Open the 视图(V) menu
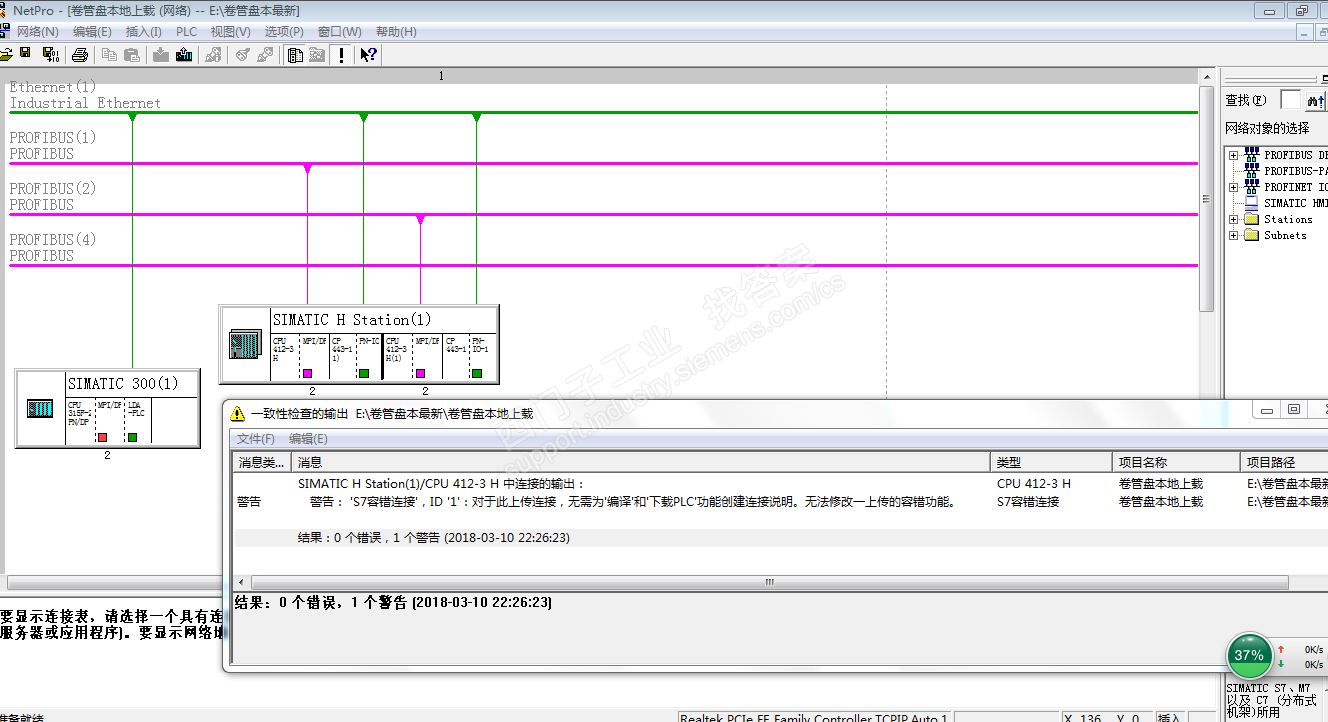 pyautogui.click(x=230, y=31)
